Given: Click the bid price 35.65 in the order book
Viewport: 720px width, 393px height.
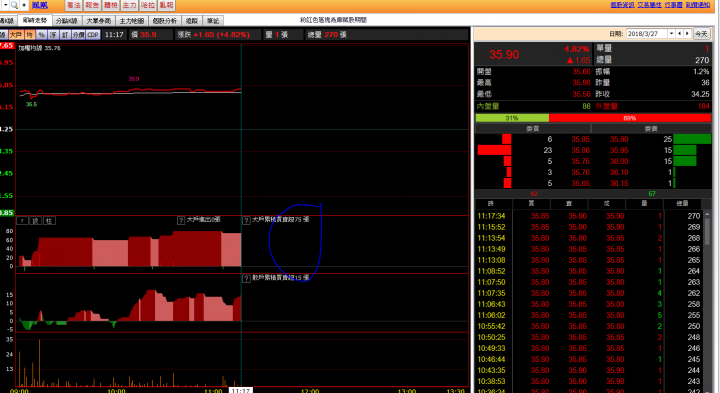Looking at the screenshot, I should pyautogui.click(x=580, y=183).
